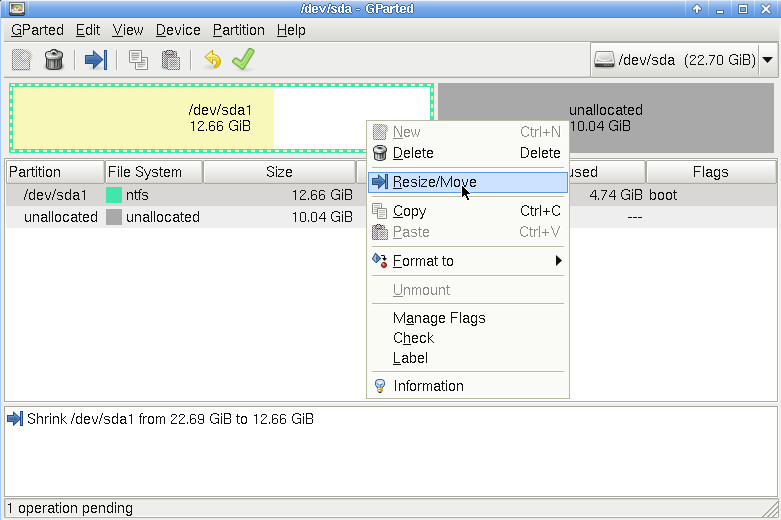Click the trash icon beside Delete in context menu

(x=380, y=153)
